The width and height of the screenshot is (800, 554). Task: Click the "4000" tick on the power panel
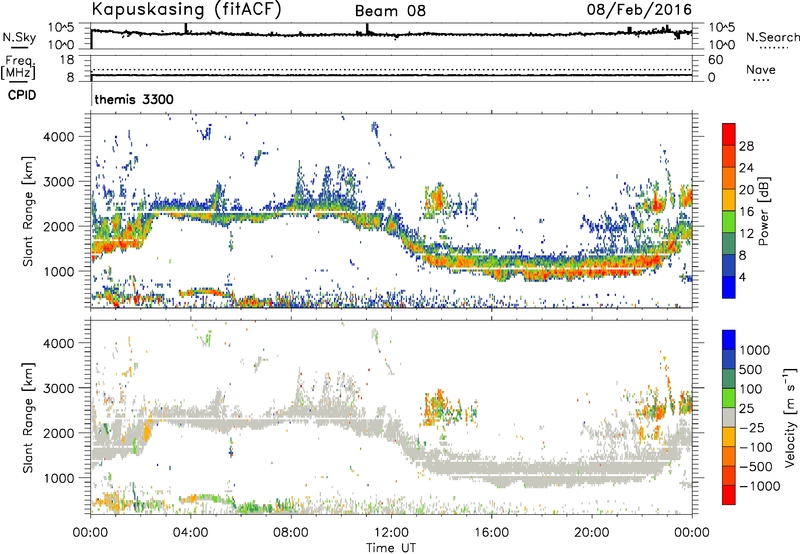tap(59, 137)
